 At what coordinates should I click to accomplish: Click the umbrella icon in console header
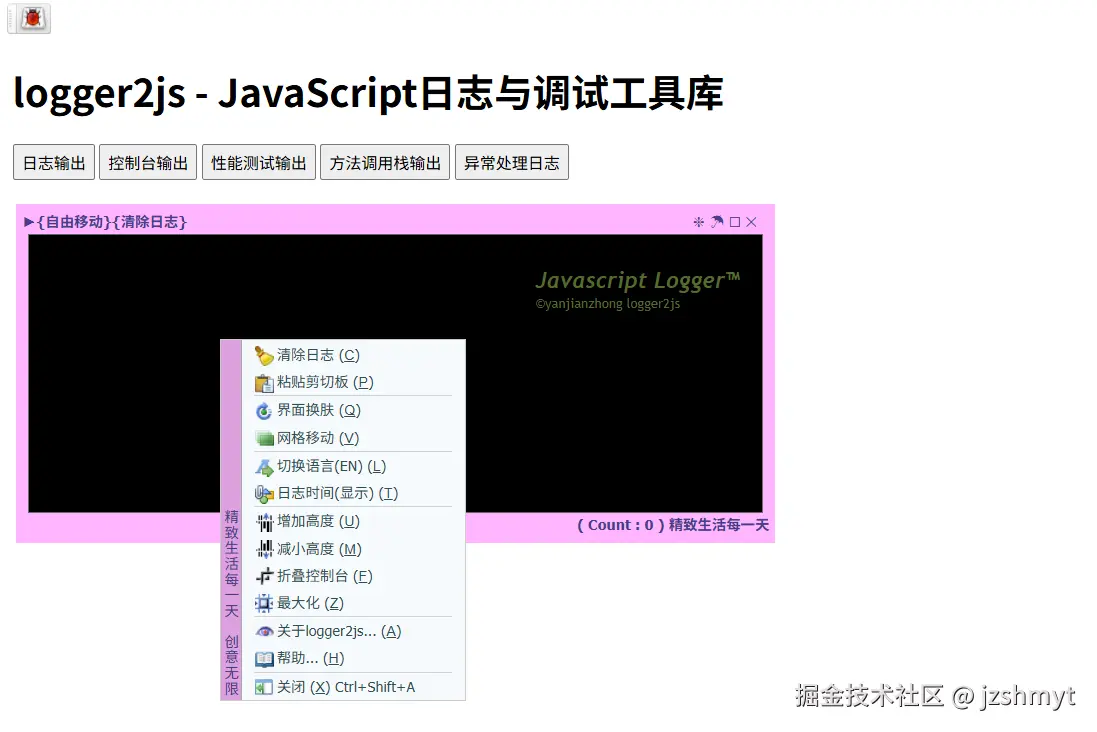click(717, 222)
